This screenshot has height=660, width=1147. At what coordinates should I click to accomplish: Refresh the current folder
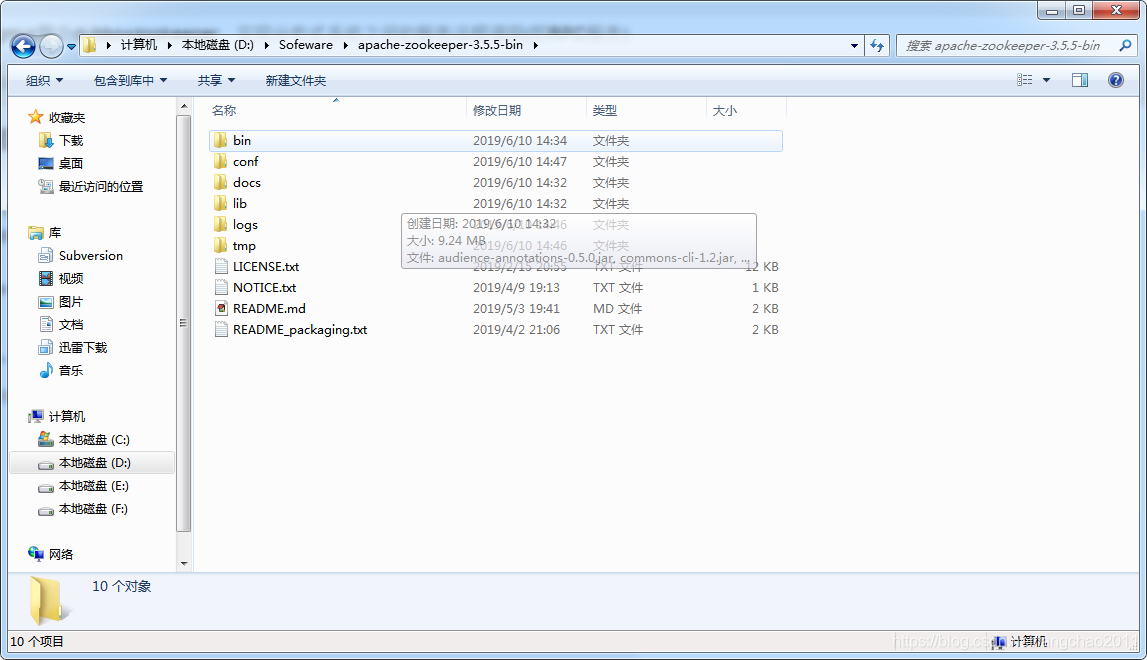[876, 45]
